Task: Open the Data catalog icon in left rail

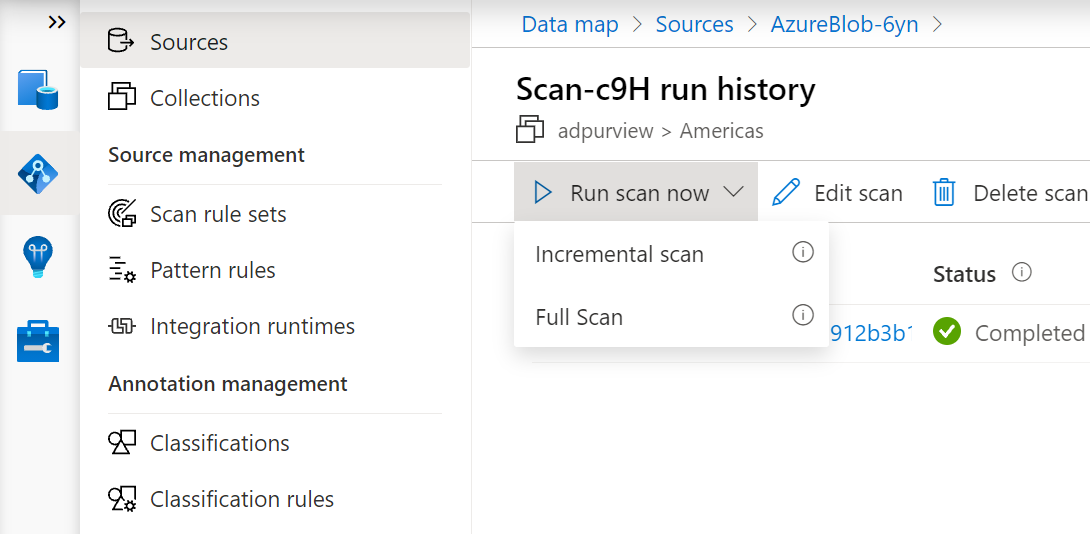Action: (38, 89)
